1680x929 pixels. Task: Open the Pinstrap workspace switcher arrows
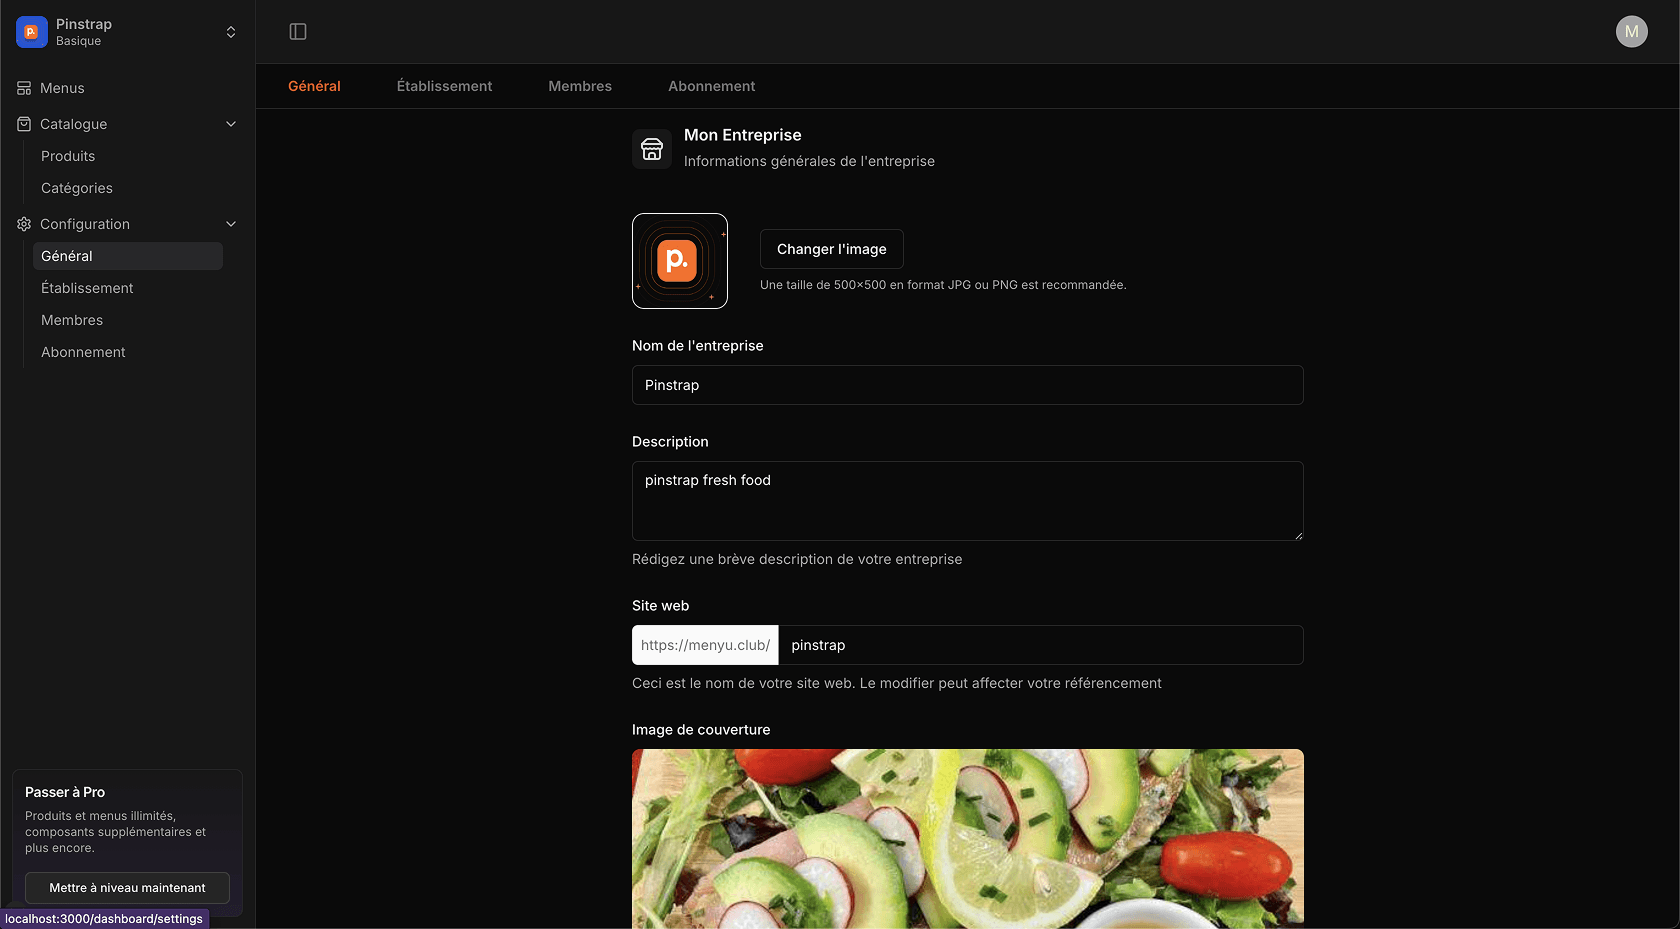pos(231,32)
